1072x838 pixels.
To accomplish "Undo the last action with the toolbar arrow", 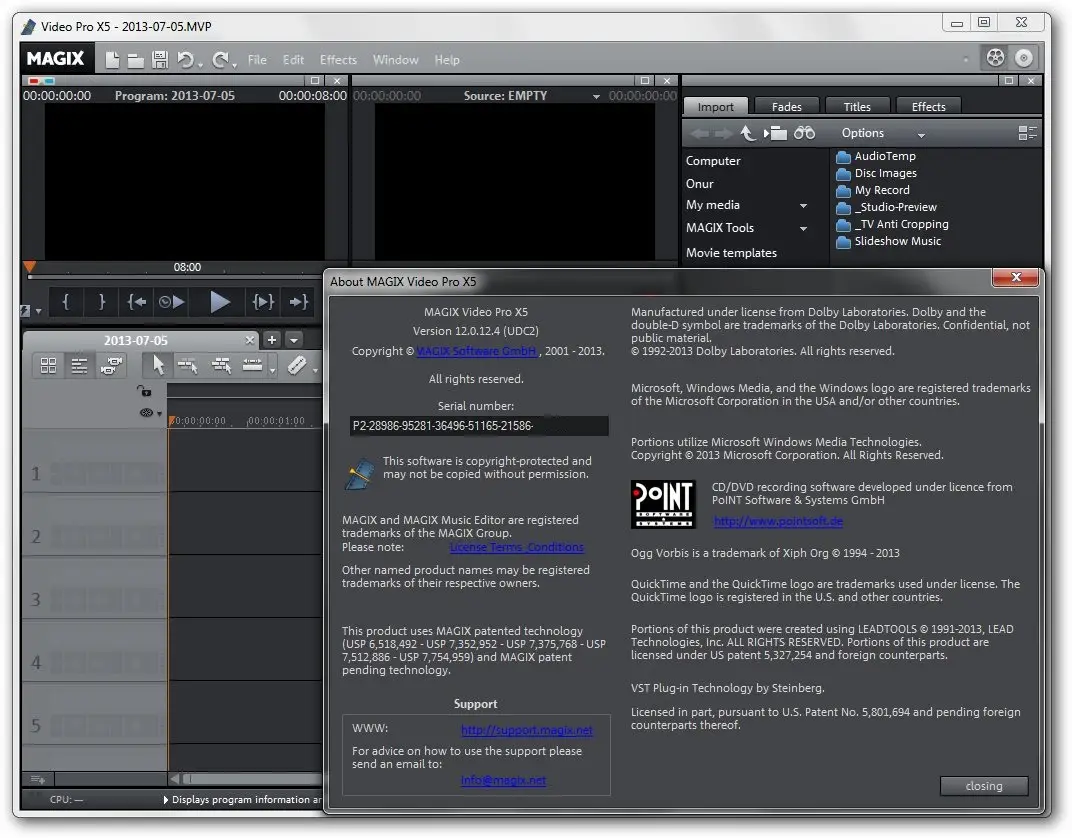I will tap(186, 60).
